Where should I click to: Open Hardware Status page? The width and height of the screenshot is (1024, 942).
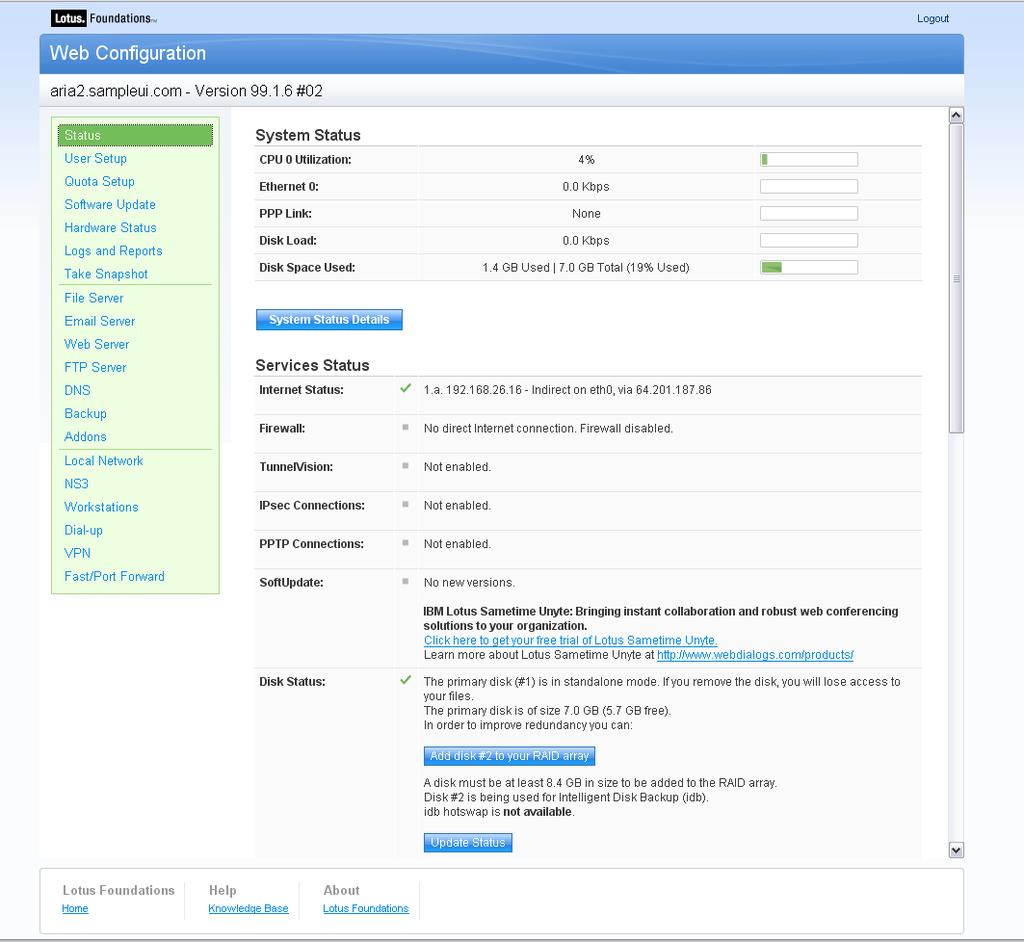click(110, 227)
